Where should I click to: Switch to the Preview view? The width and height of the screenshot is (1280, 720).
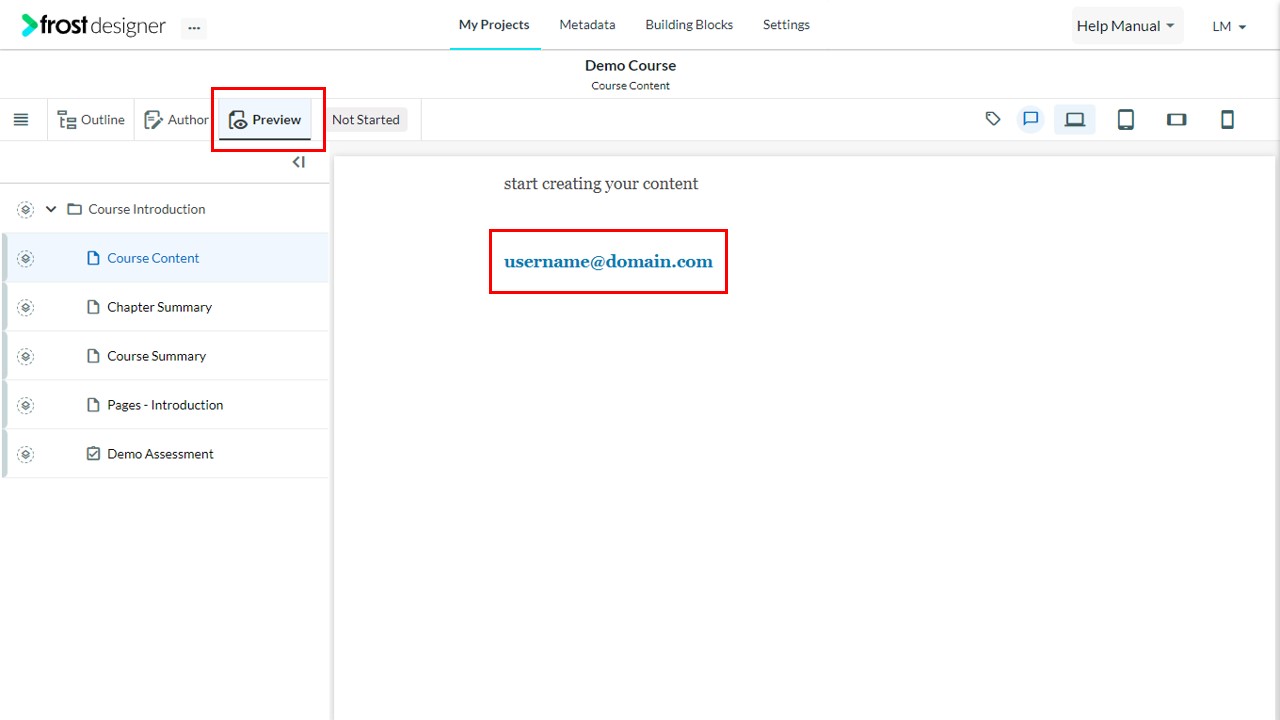tap(265, 120)
